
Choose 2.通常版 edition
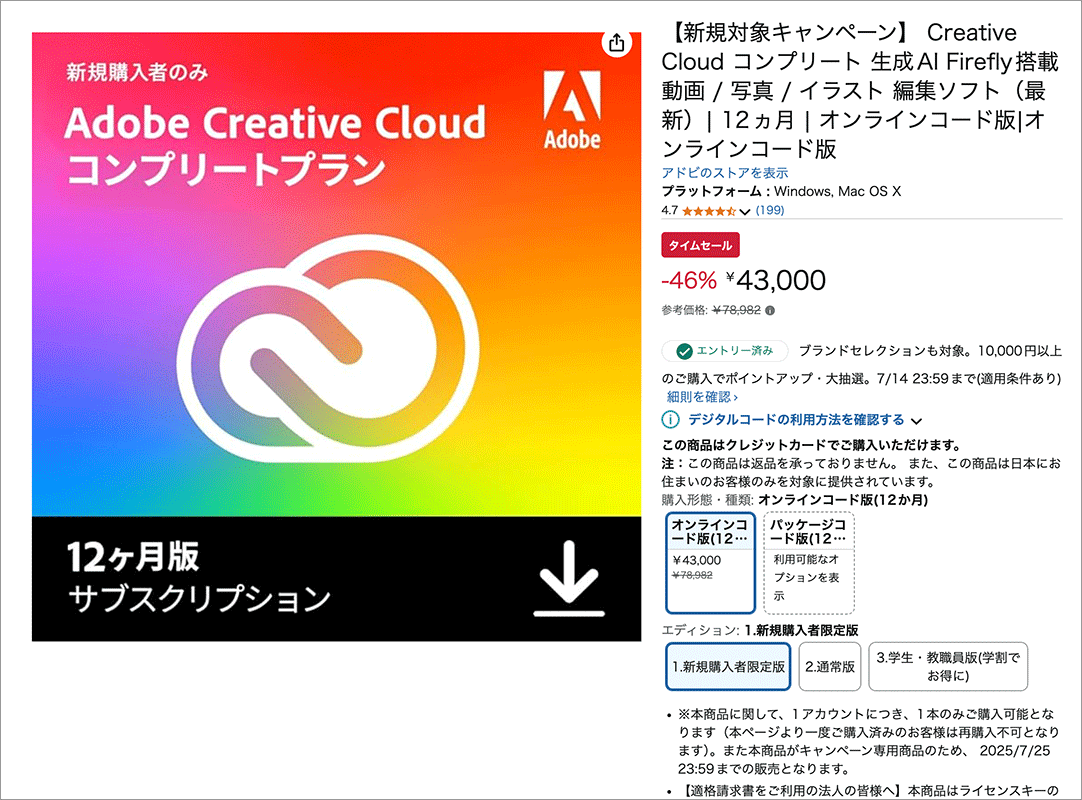tap(829, 667)
